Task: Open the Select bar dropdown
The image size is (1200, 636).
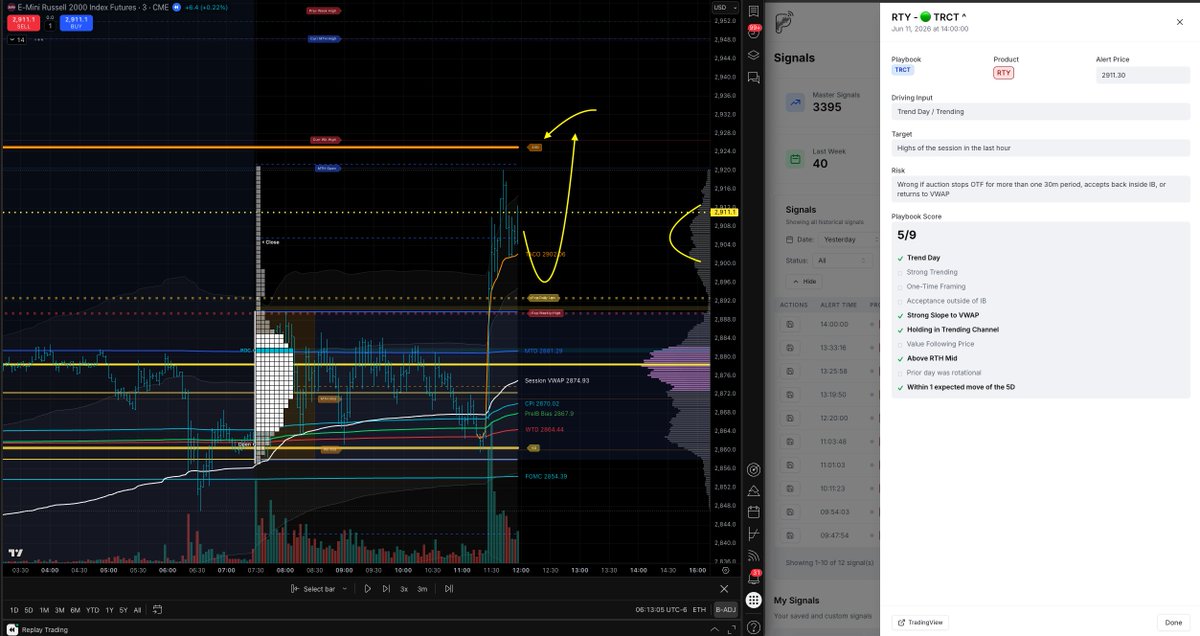Action: [320, 589]
